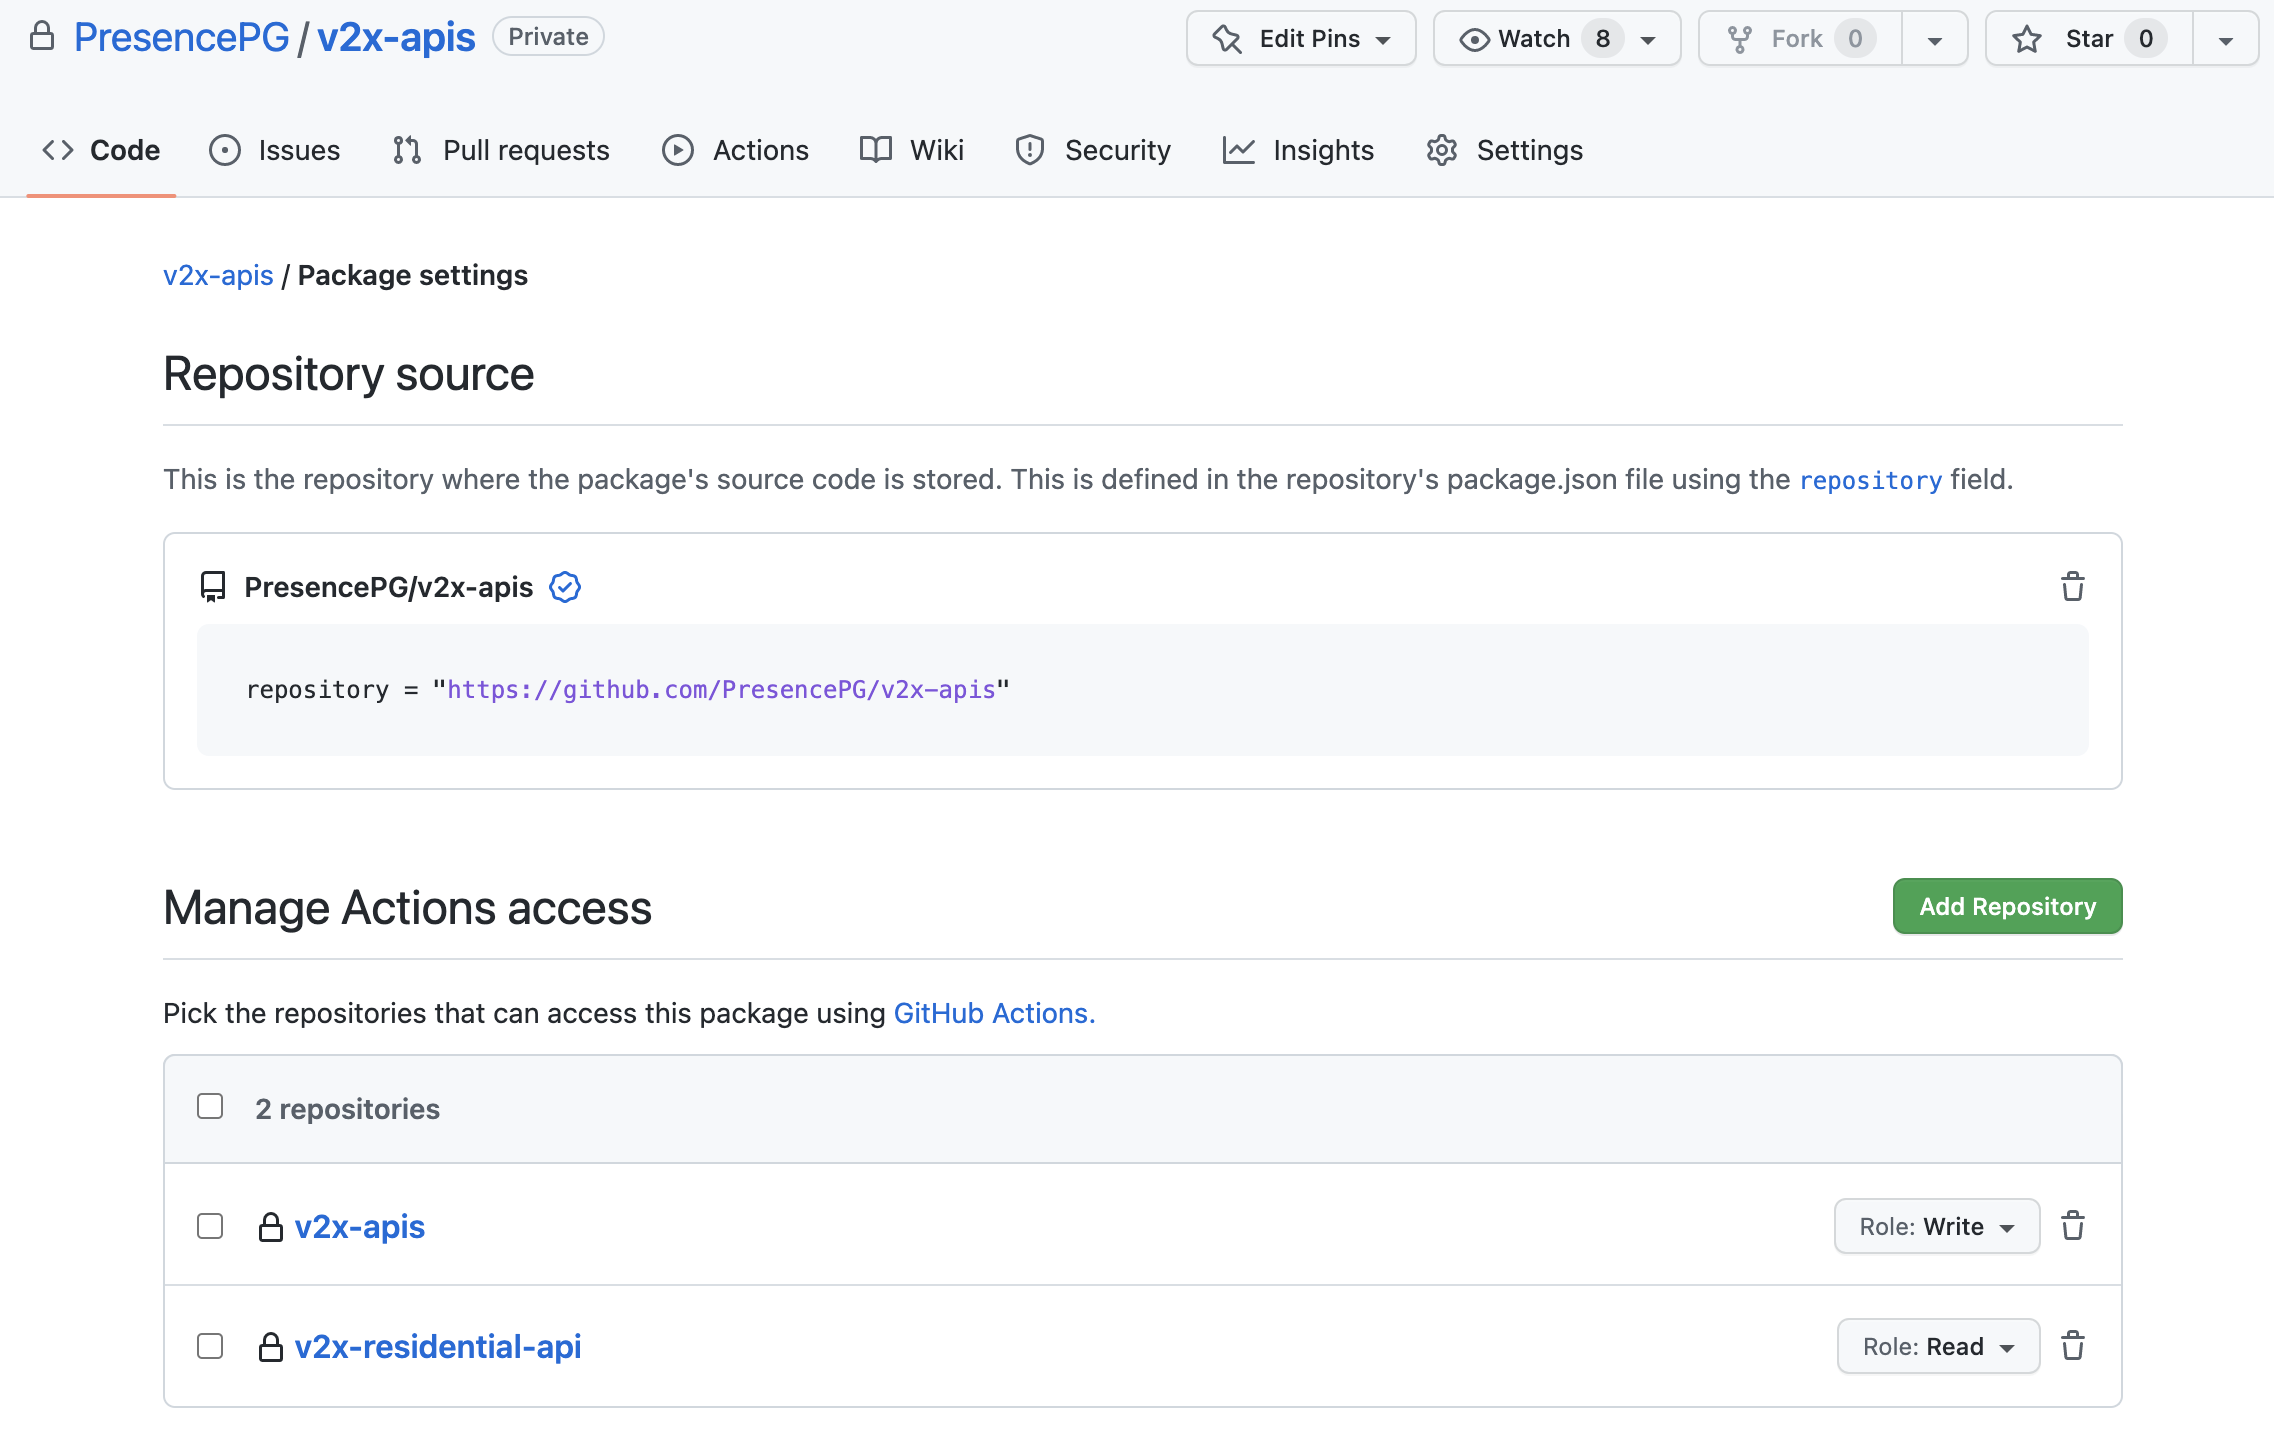Click the Fork count 0
2274x1450 pixels.
(x=1855, y=39)
